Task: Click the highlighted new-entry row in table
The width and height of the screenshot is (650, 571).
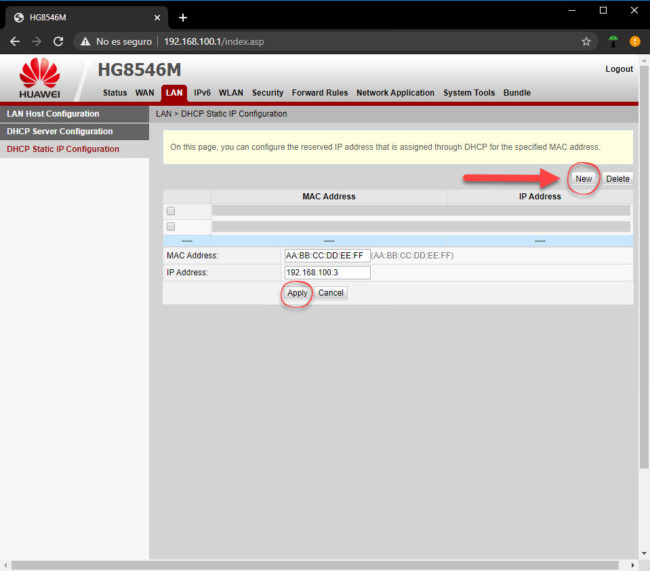Action: point(398,241)
